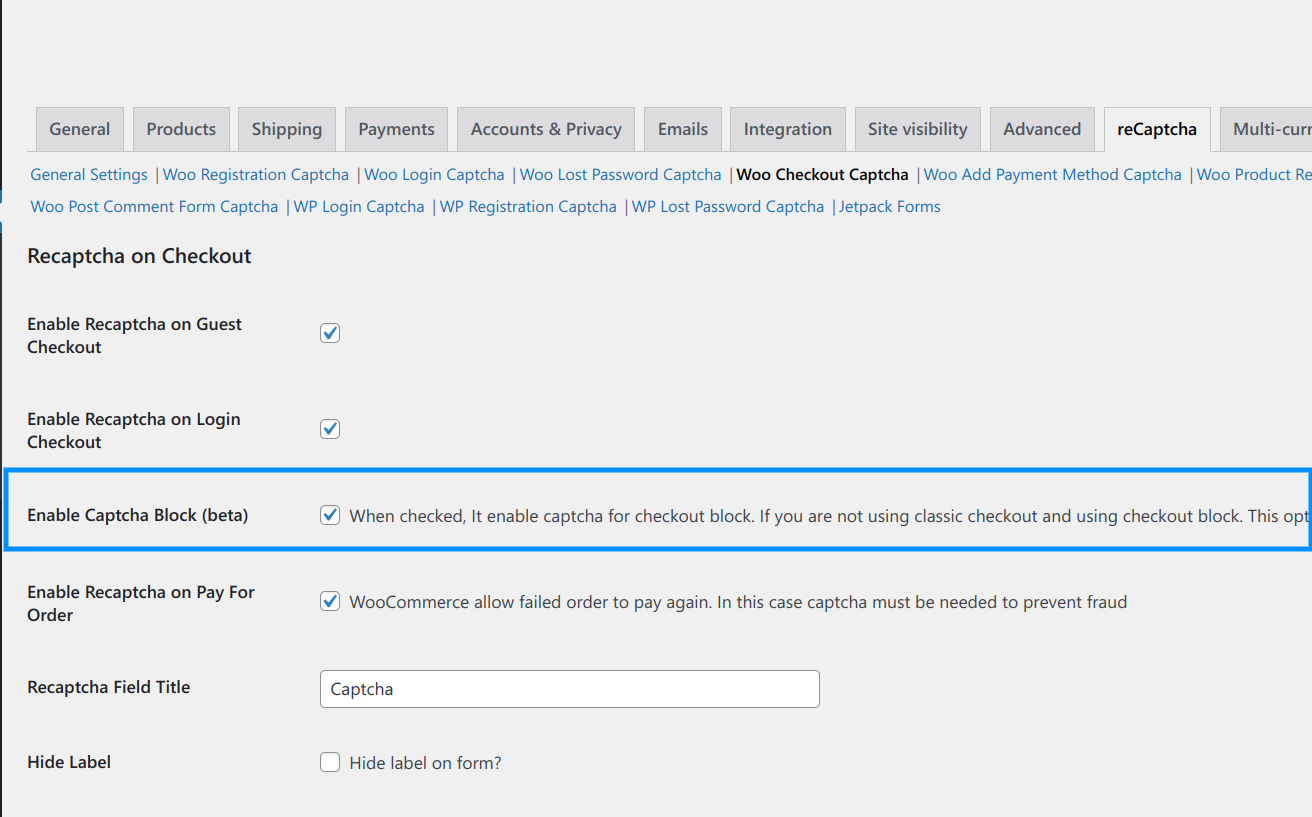Disable Recaptcha on Guest Checkout
Screen dimensions: 1312x817
(329, 332)
